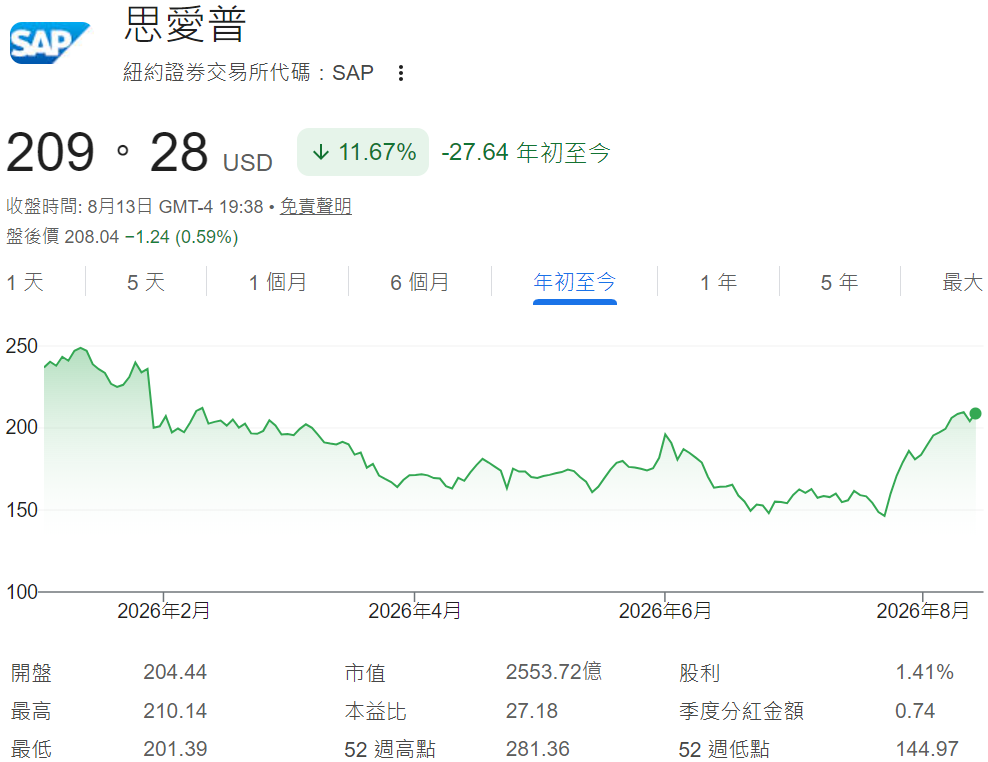
Task: Click the 52-week high value 281.36
Action: (537, 749)
